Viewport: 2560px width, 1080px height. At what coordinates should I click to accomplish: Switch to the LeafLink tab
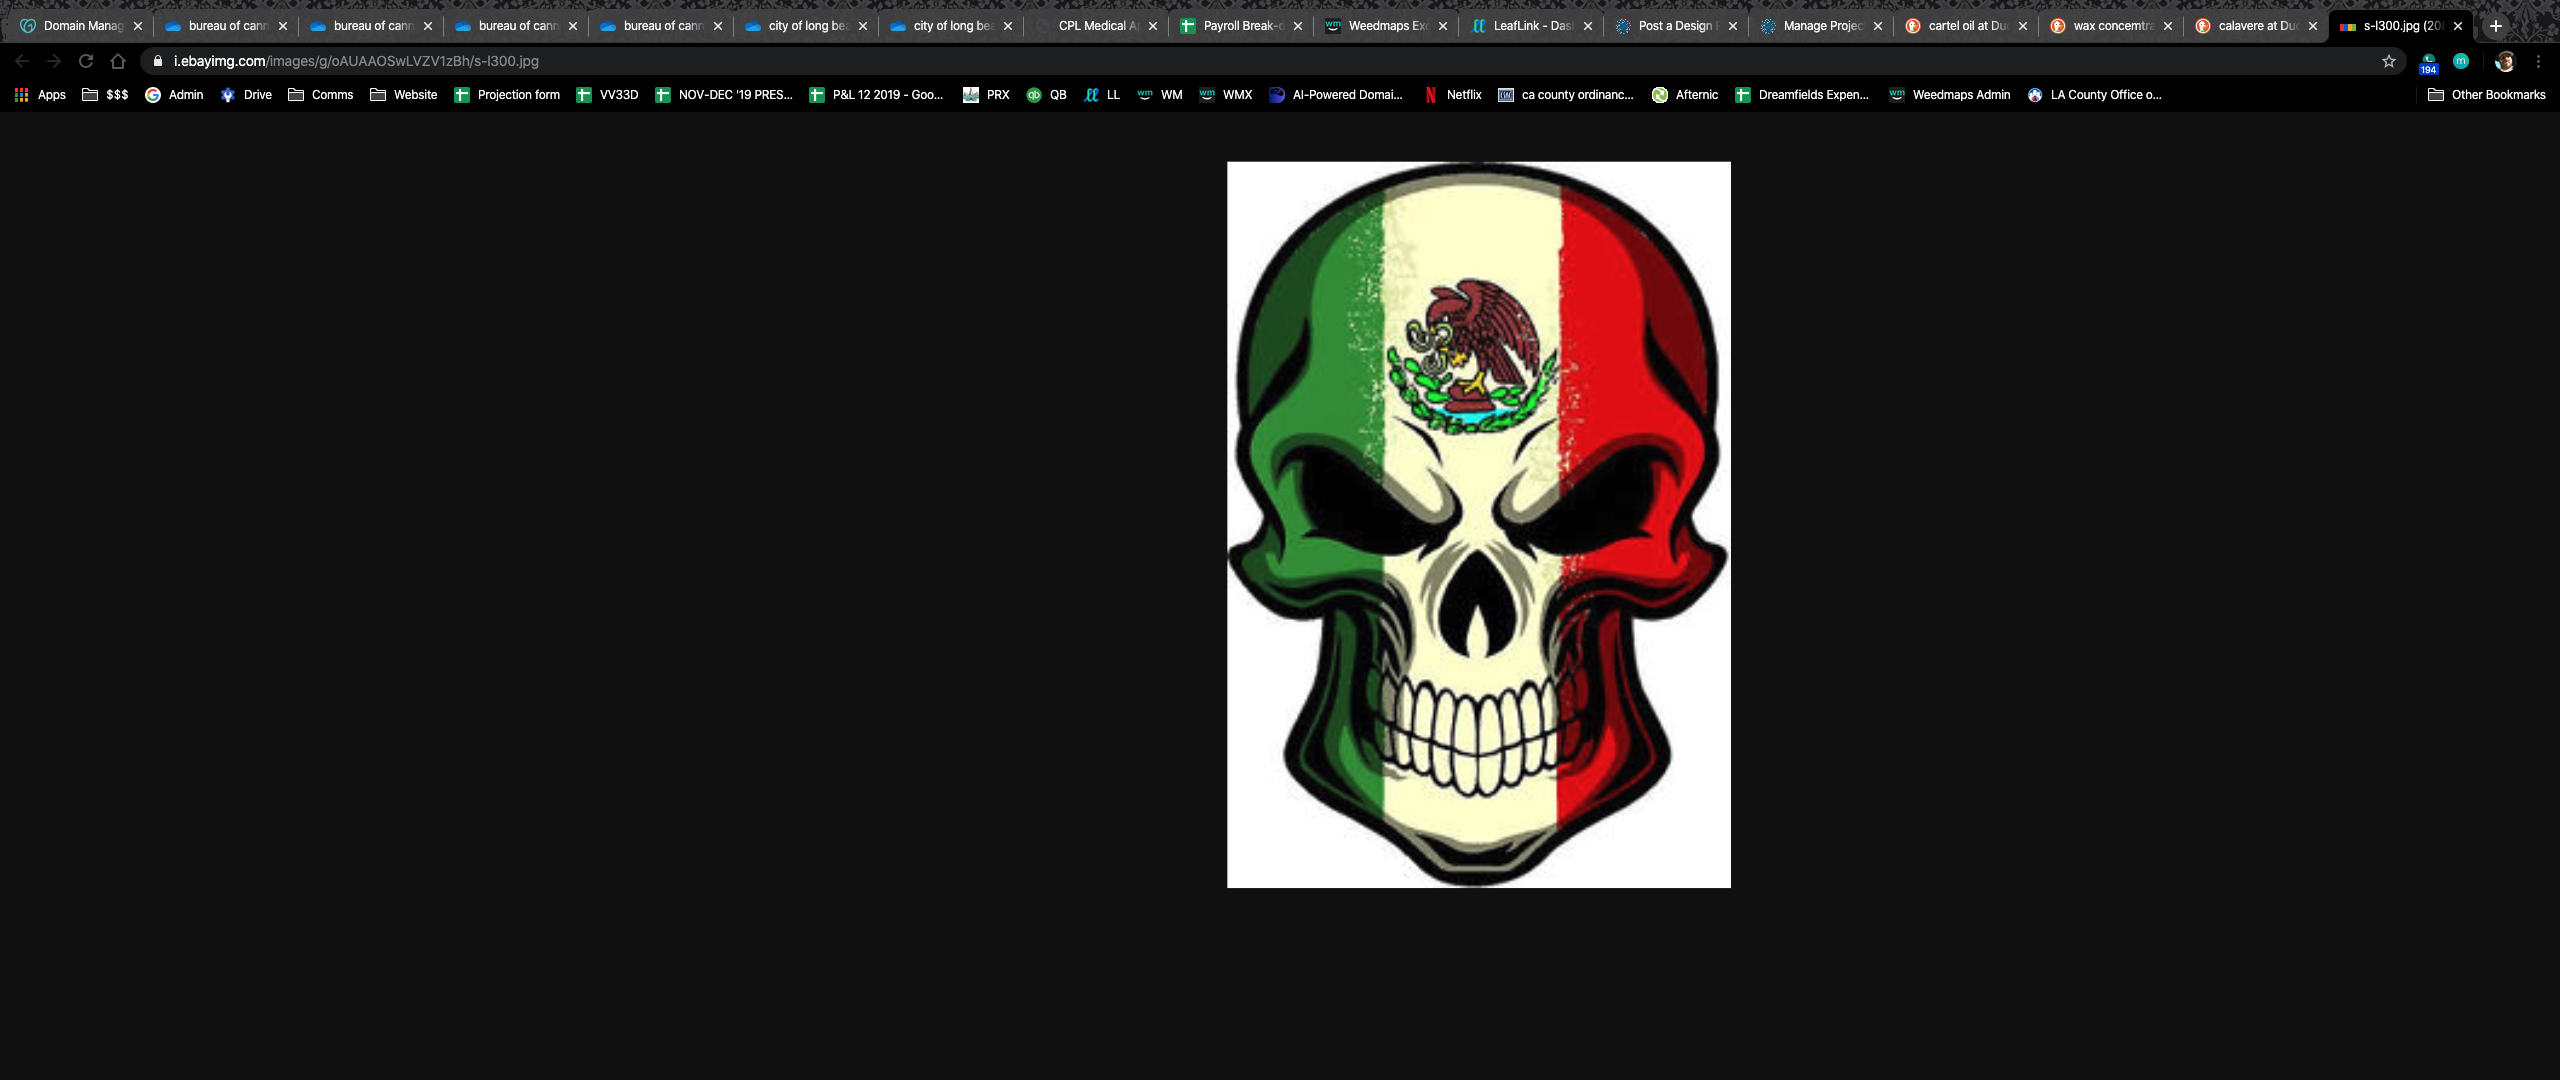click(x=1530, y=26)
